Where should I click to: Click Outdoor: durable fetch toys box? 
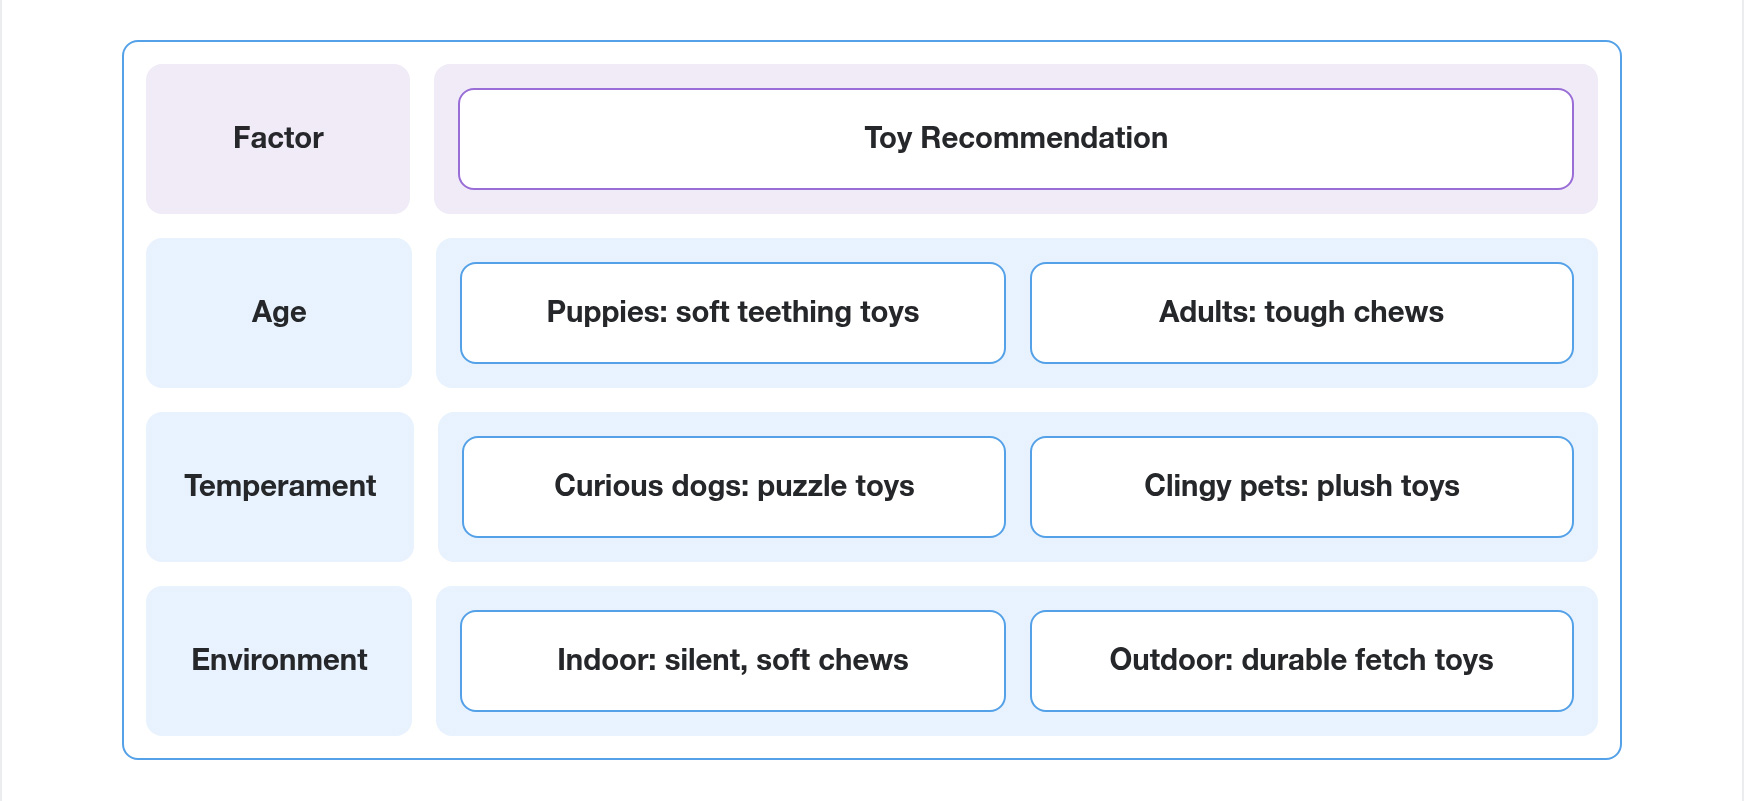pyautogui.click(x=1301, y=660)
